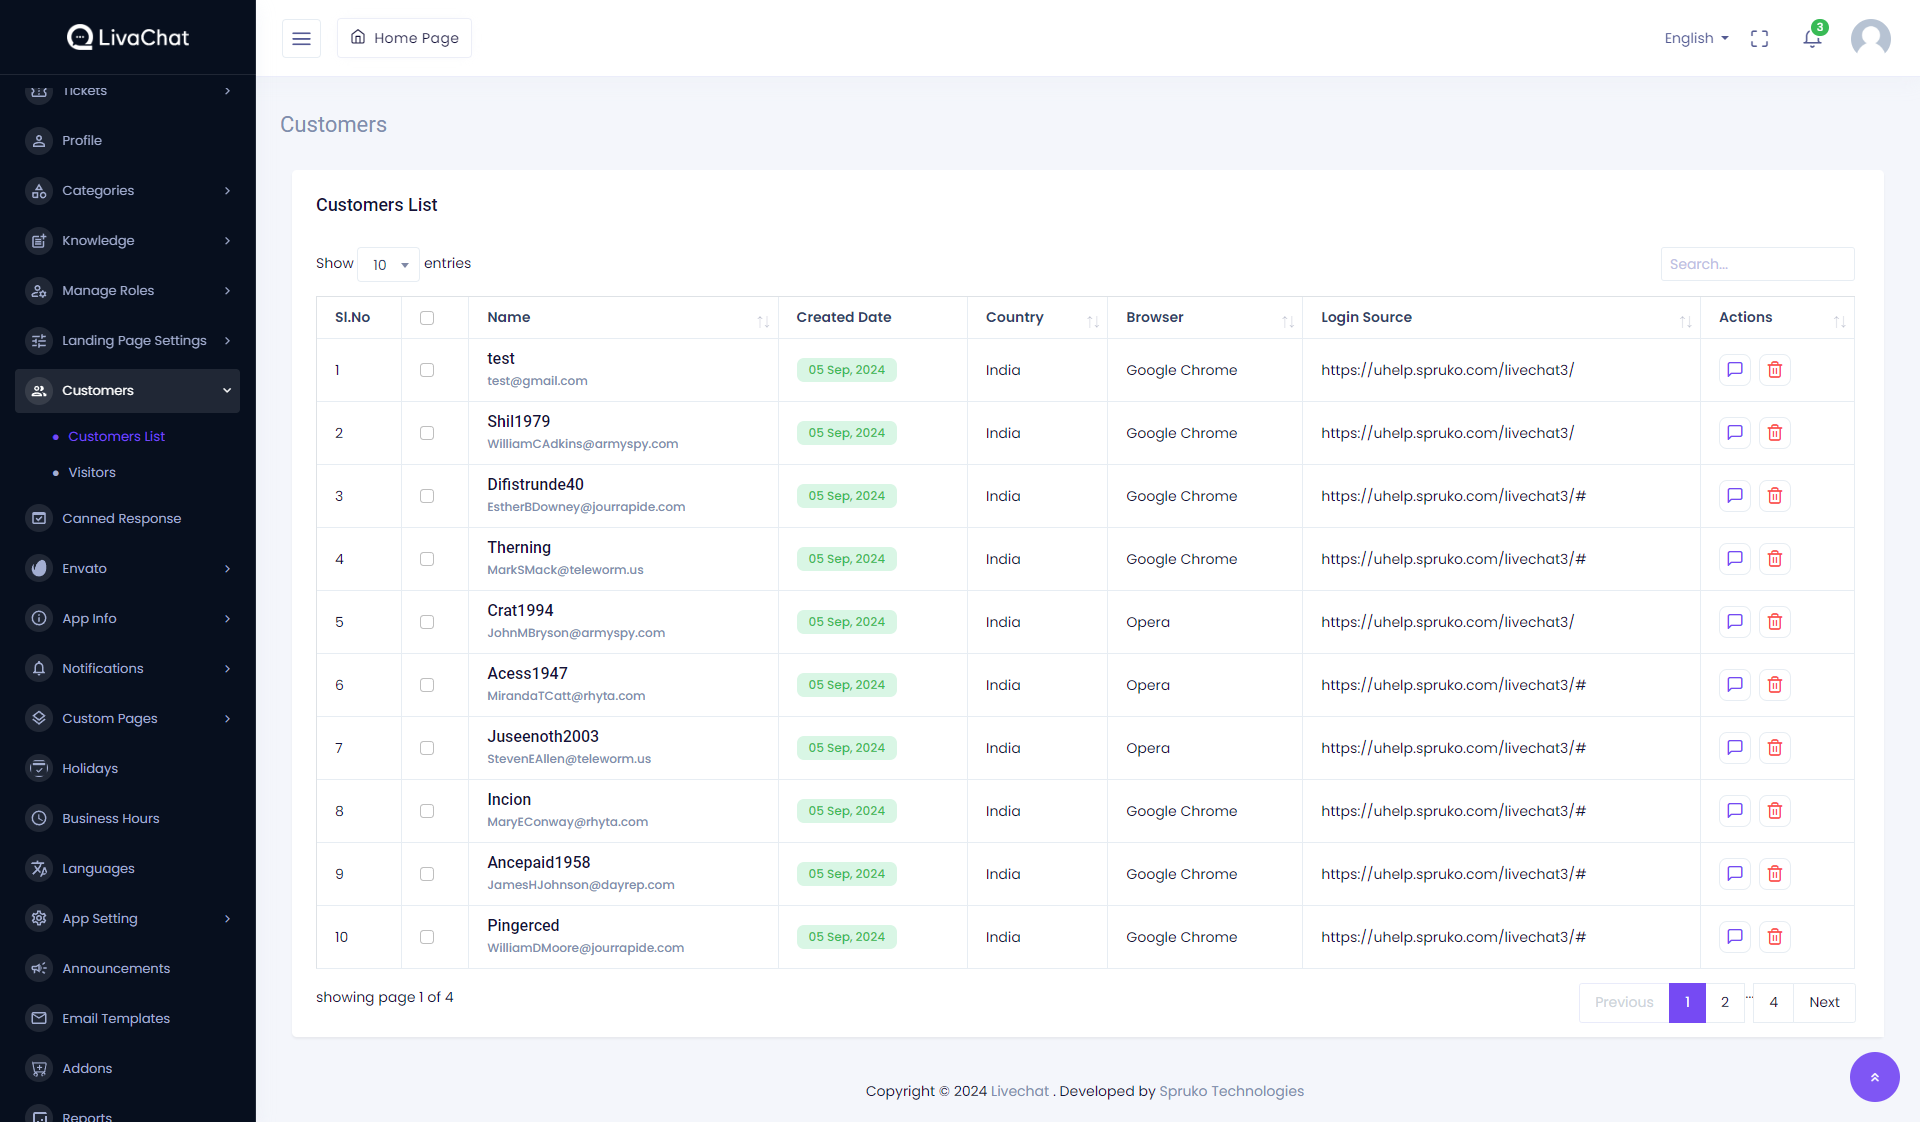This screenshot has width=1920, height=1122.
Task: Open chat for customer Shil1979
Action: point(1735,433)
